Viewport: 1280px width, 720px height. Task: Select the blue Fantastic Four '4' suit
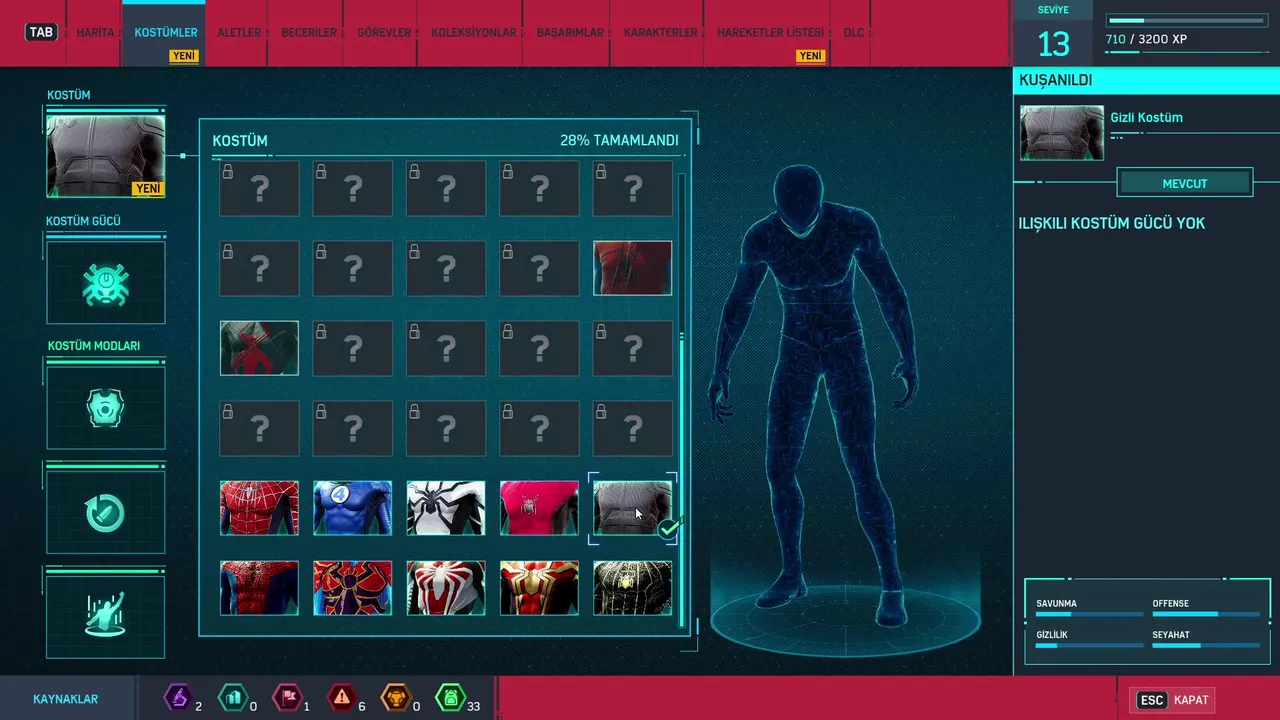(x=352, y=508)
